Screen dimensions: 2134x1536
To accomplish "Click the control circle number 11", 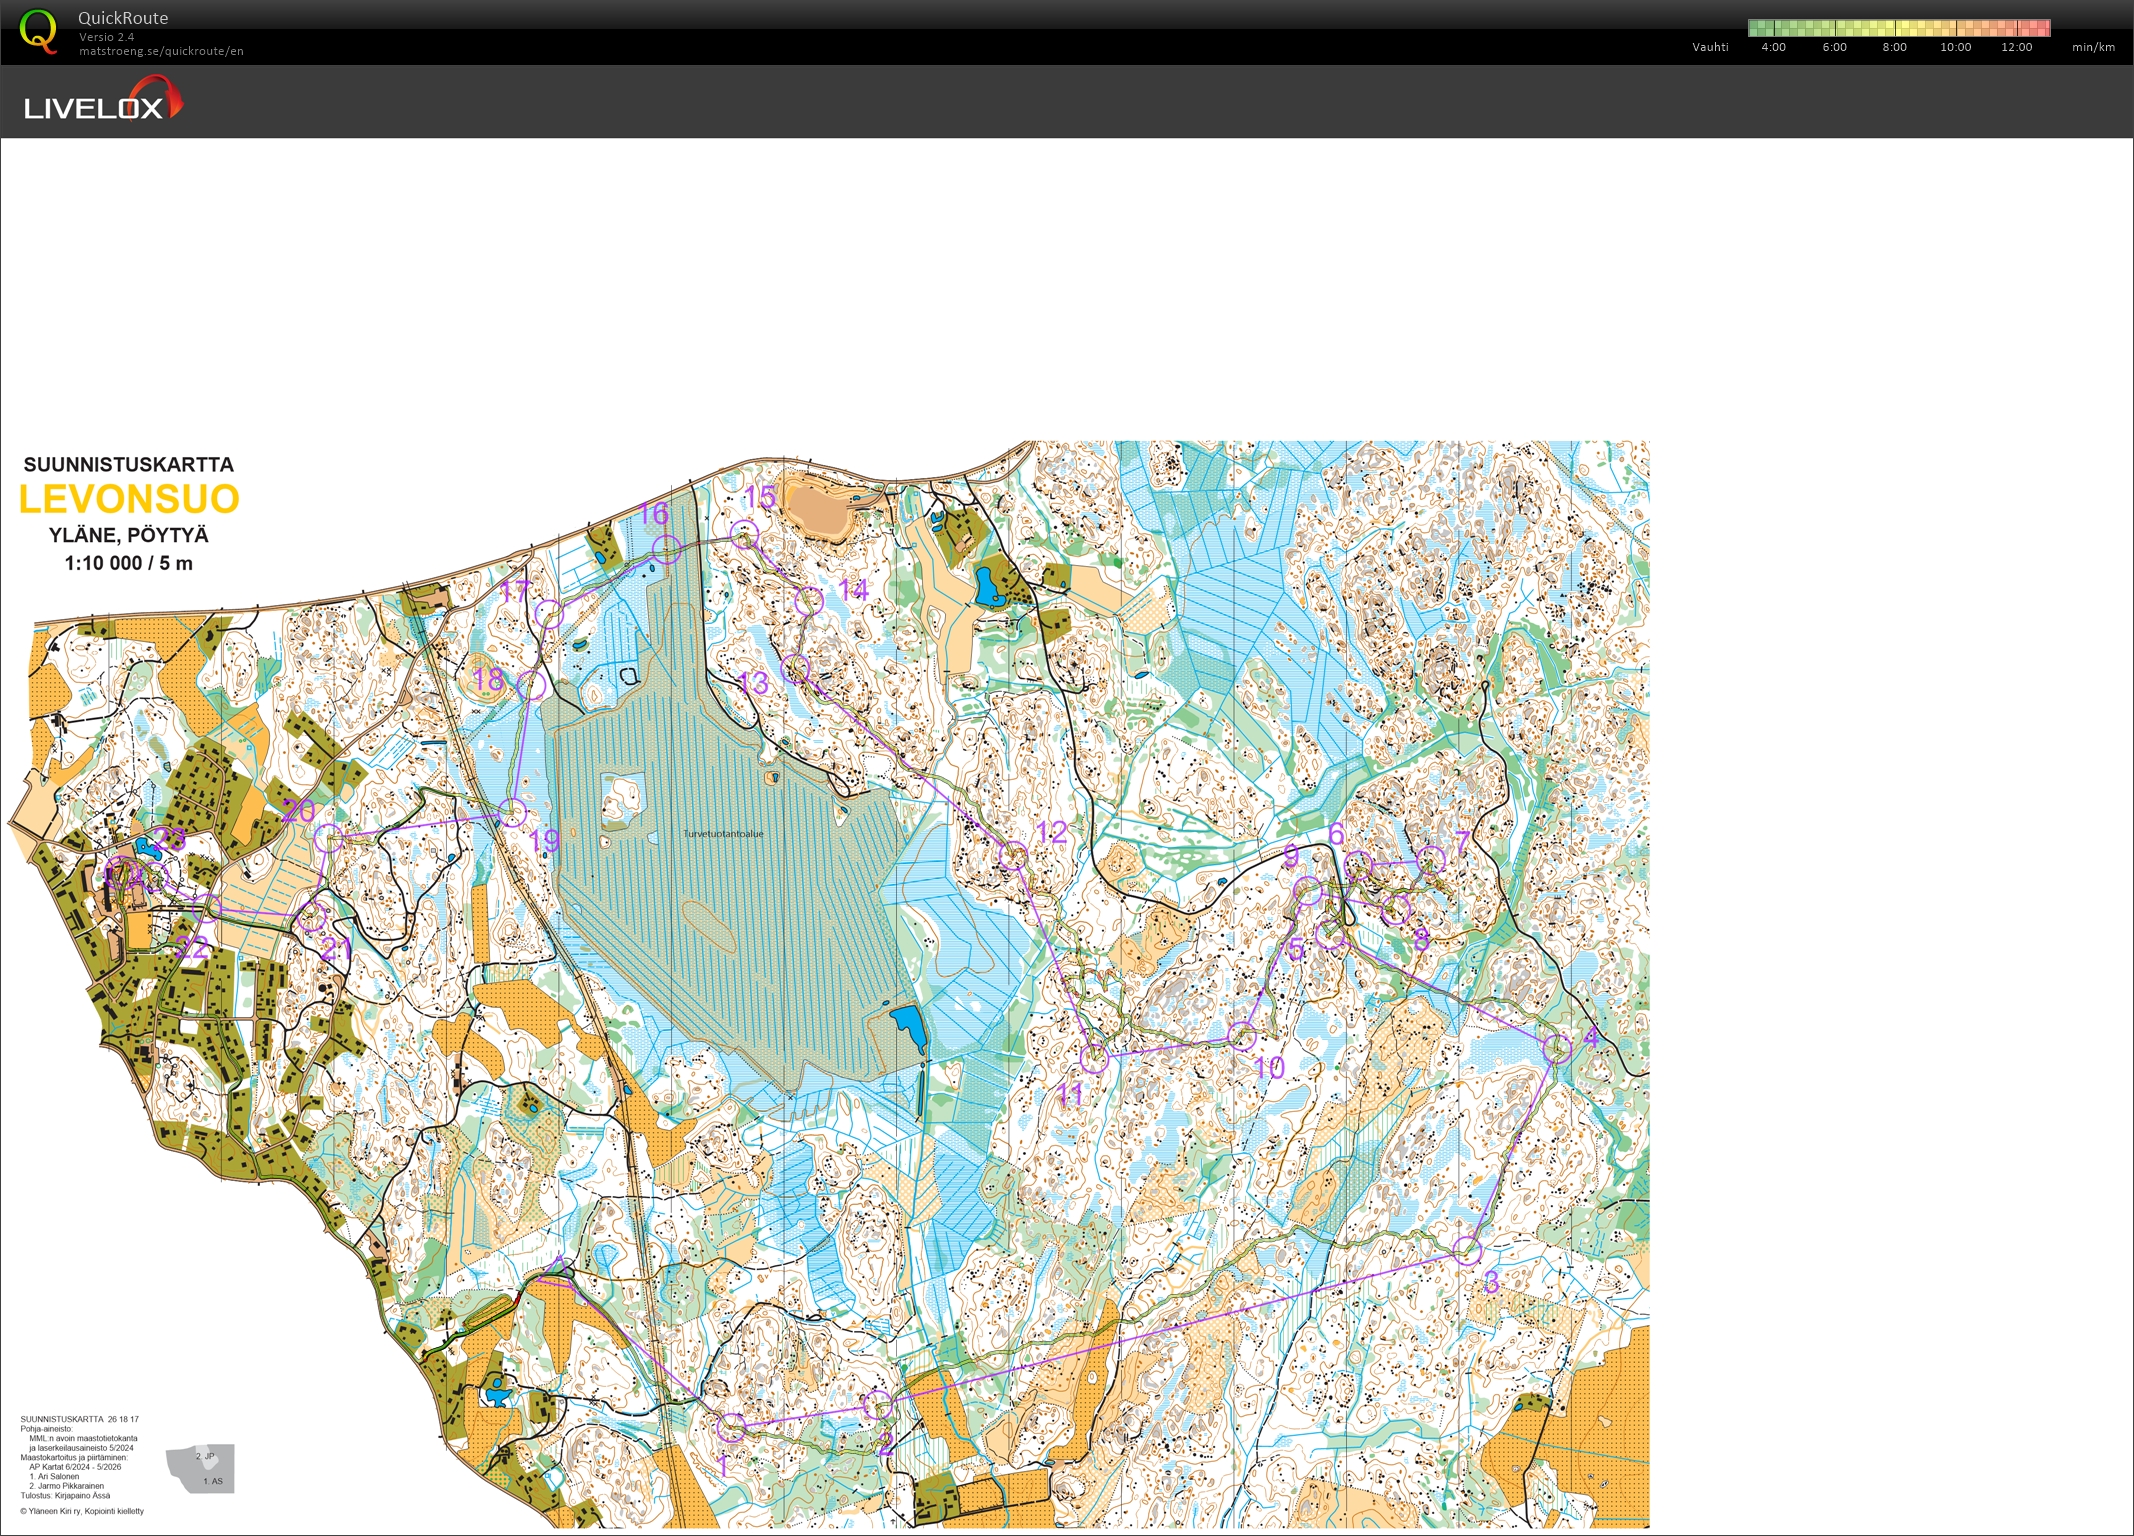I will [1094, 1058].
